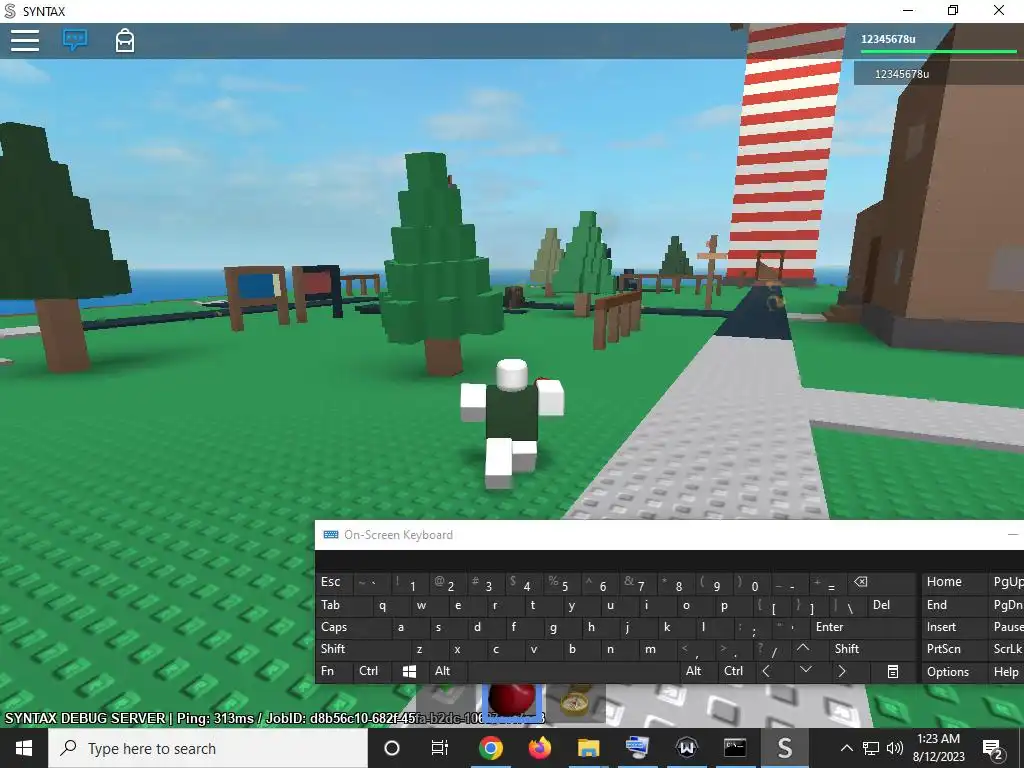Launch Firefox from taskbar
This screenshot has height=768, width=1024.
point(539,748)
